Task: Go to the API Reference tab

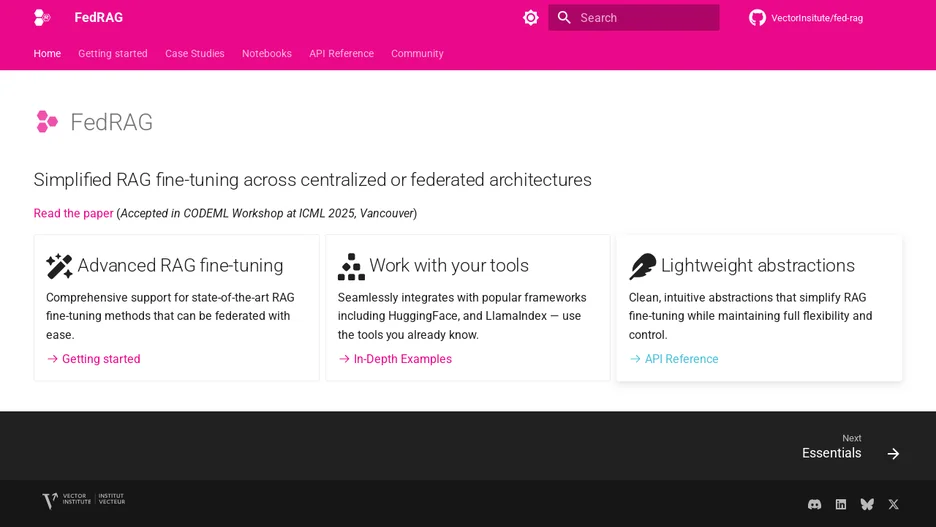Action: pos(341,54)
